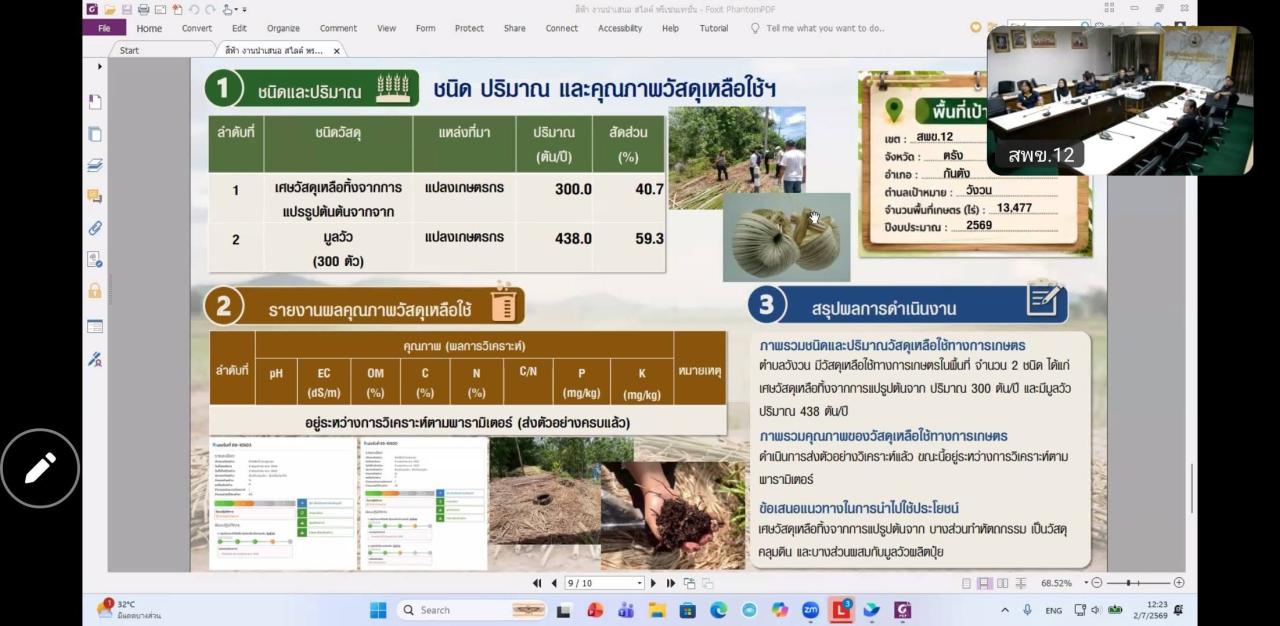Go to the previous page arrow
The image size is (1280, 626).
click(x=554, y=583)
